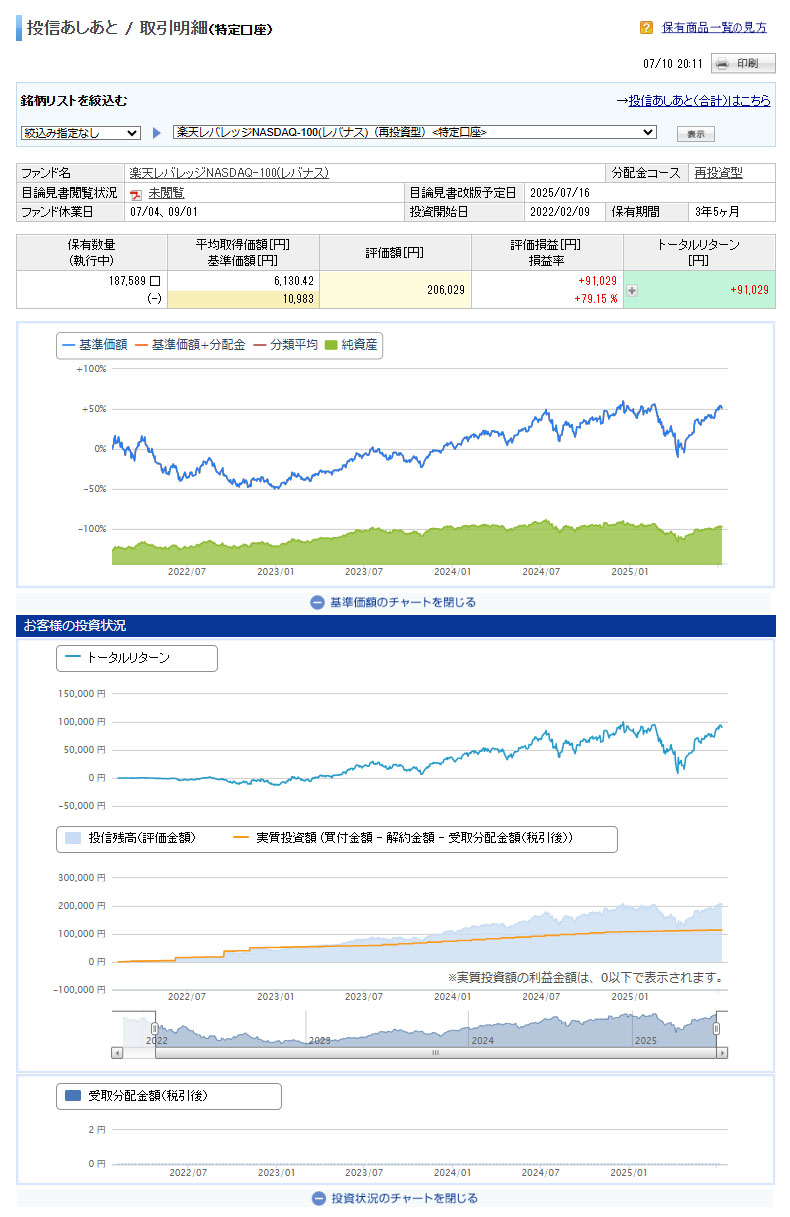Screen dimensions: 790x1217
Task: Click the 再投資型 distribution course link
Action: click(x=720, y=173)
